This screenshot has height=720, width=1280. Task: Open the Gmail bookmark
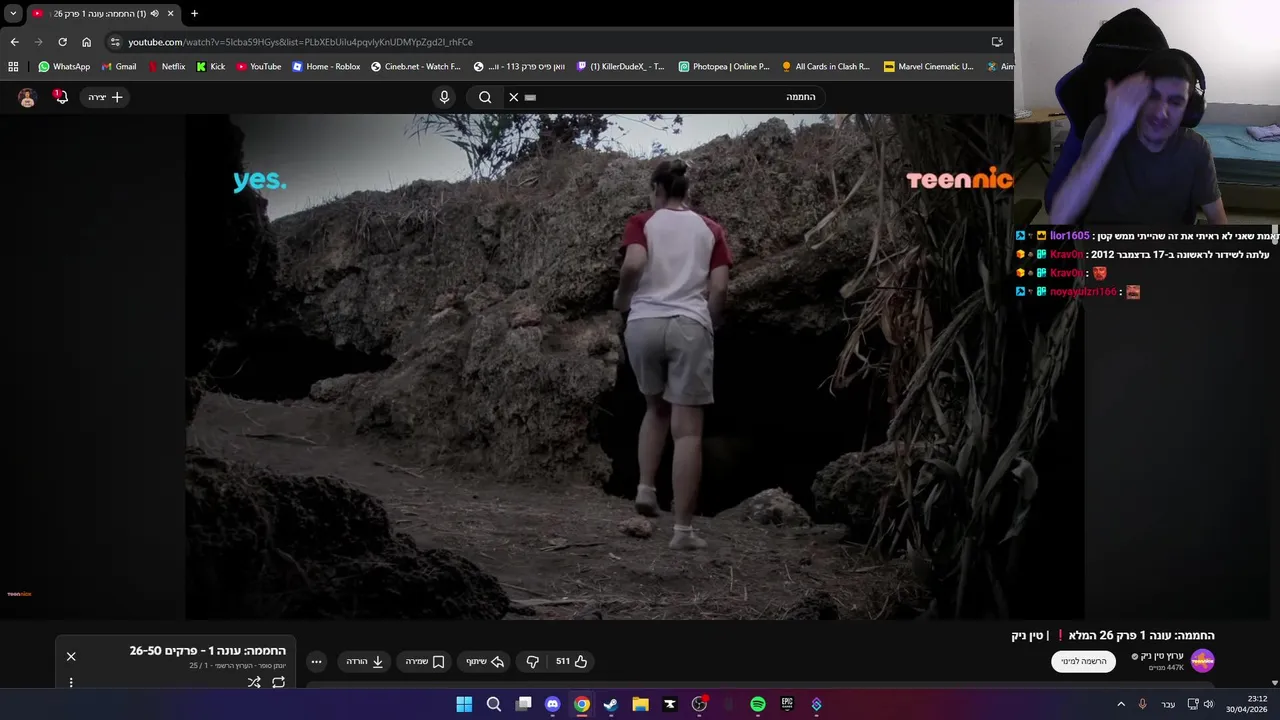(119, 67)
